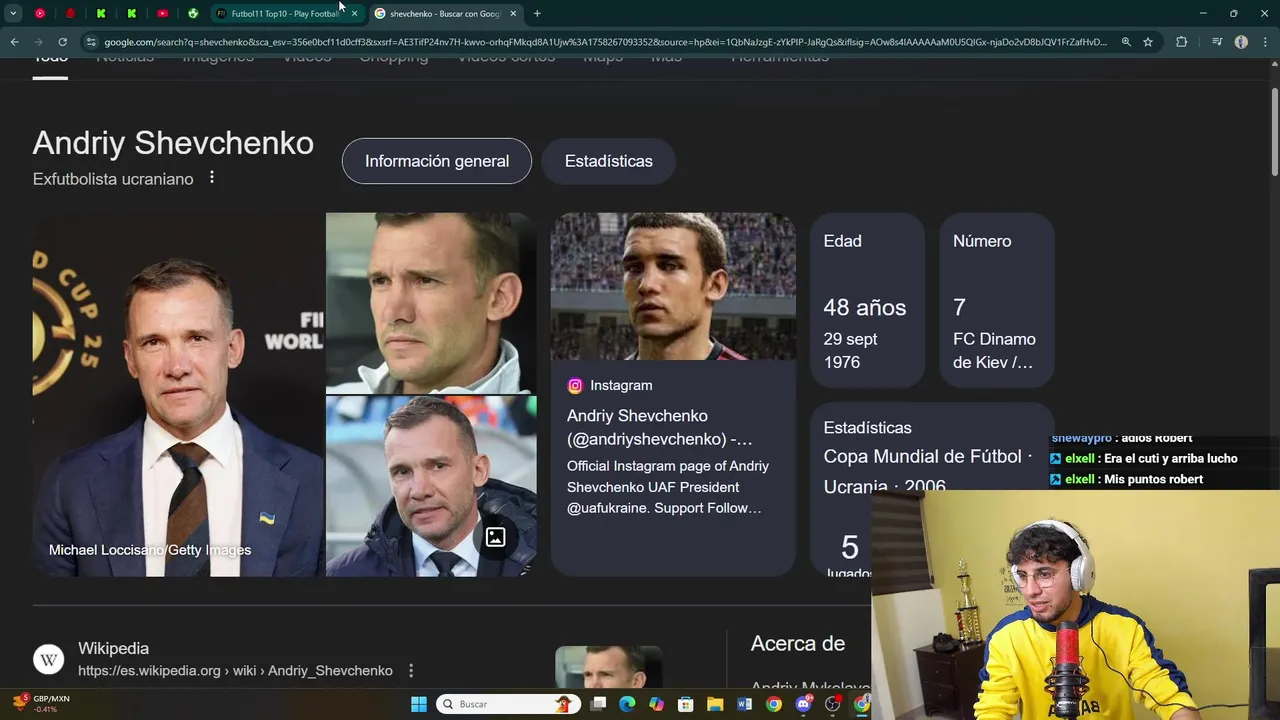This screenshot has width=1280, height=720.
Task: Select the Información general chip
Action: (437, 161)
